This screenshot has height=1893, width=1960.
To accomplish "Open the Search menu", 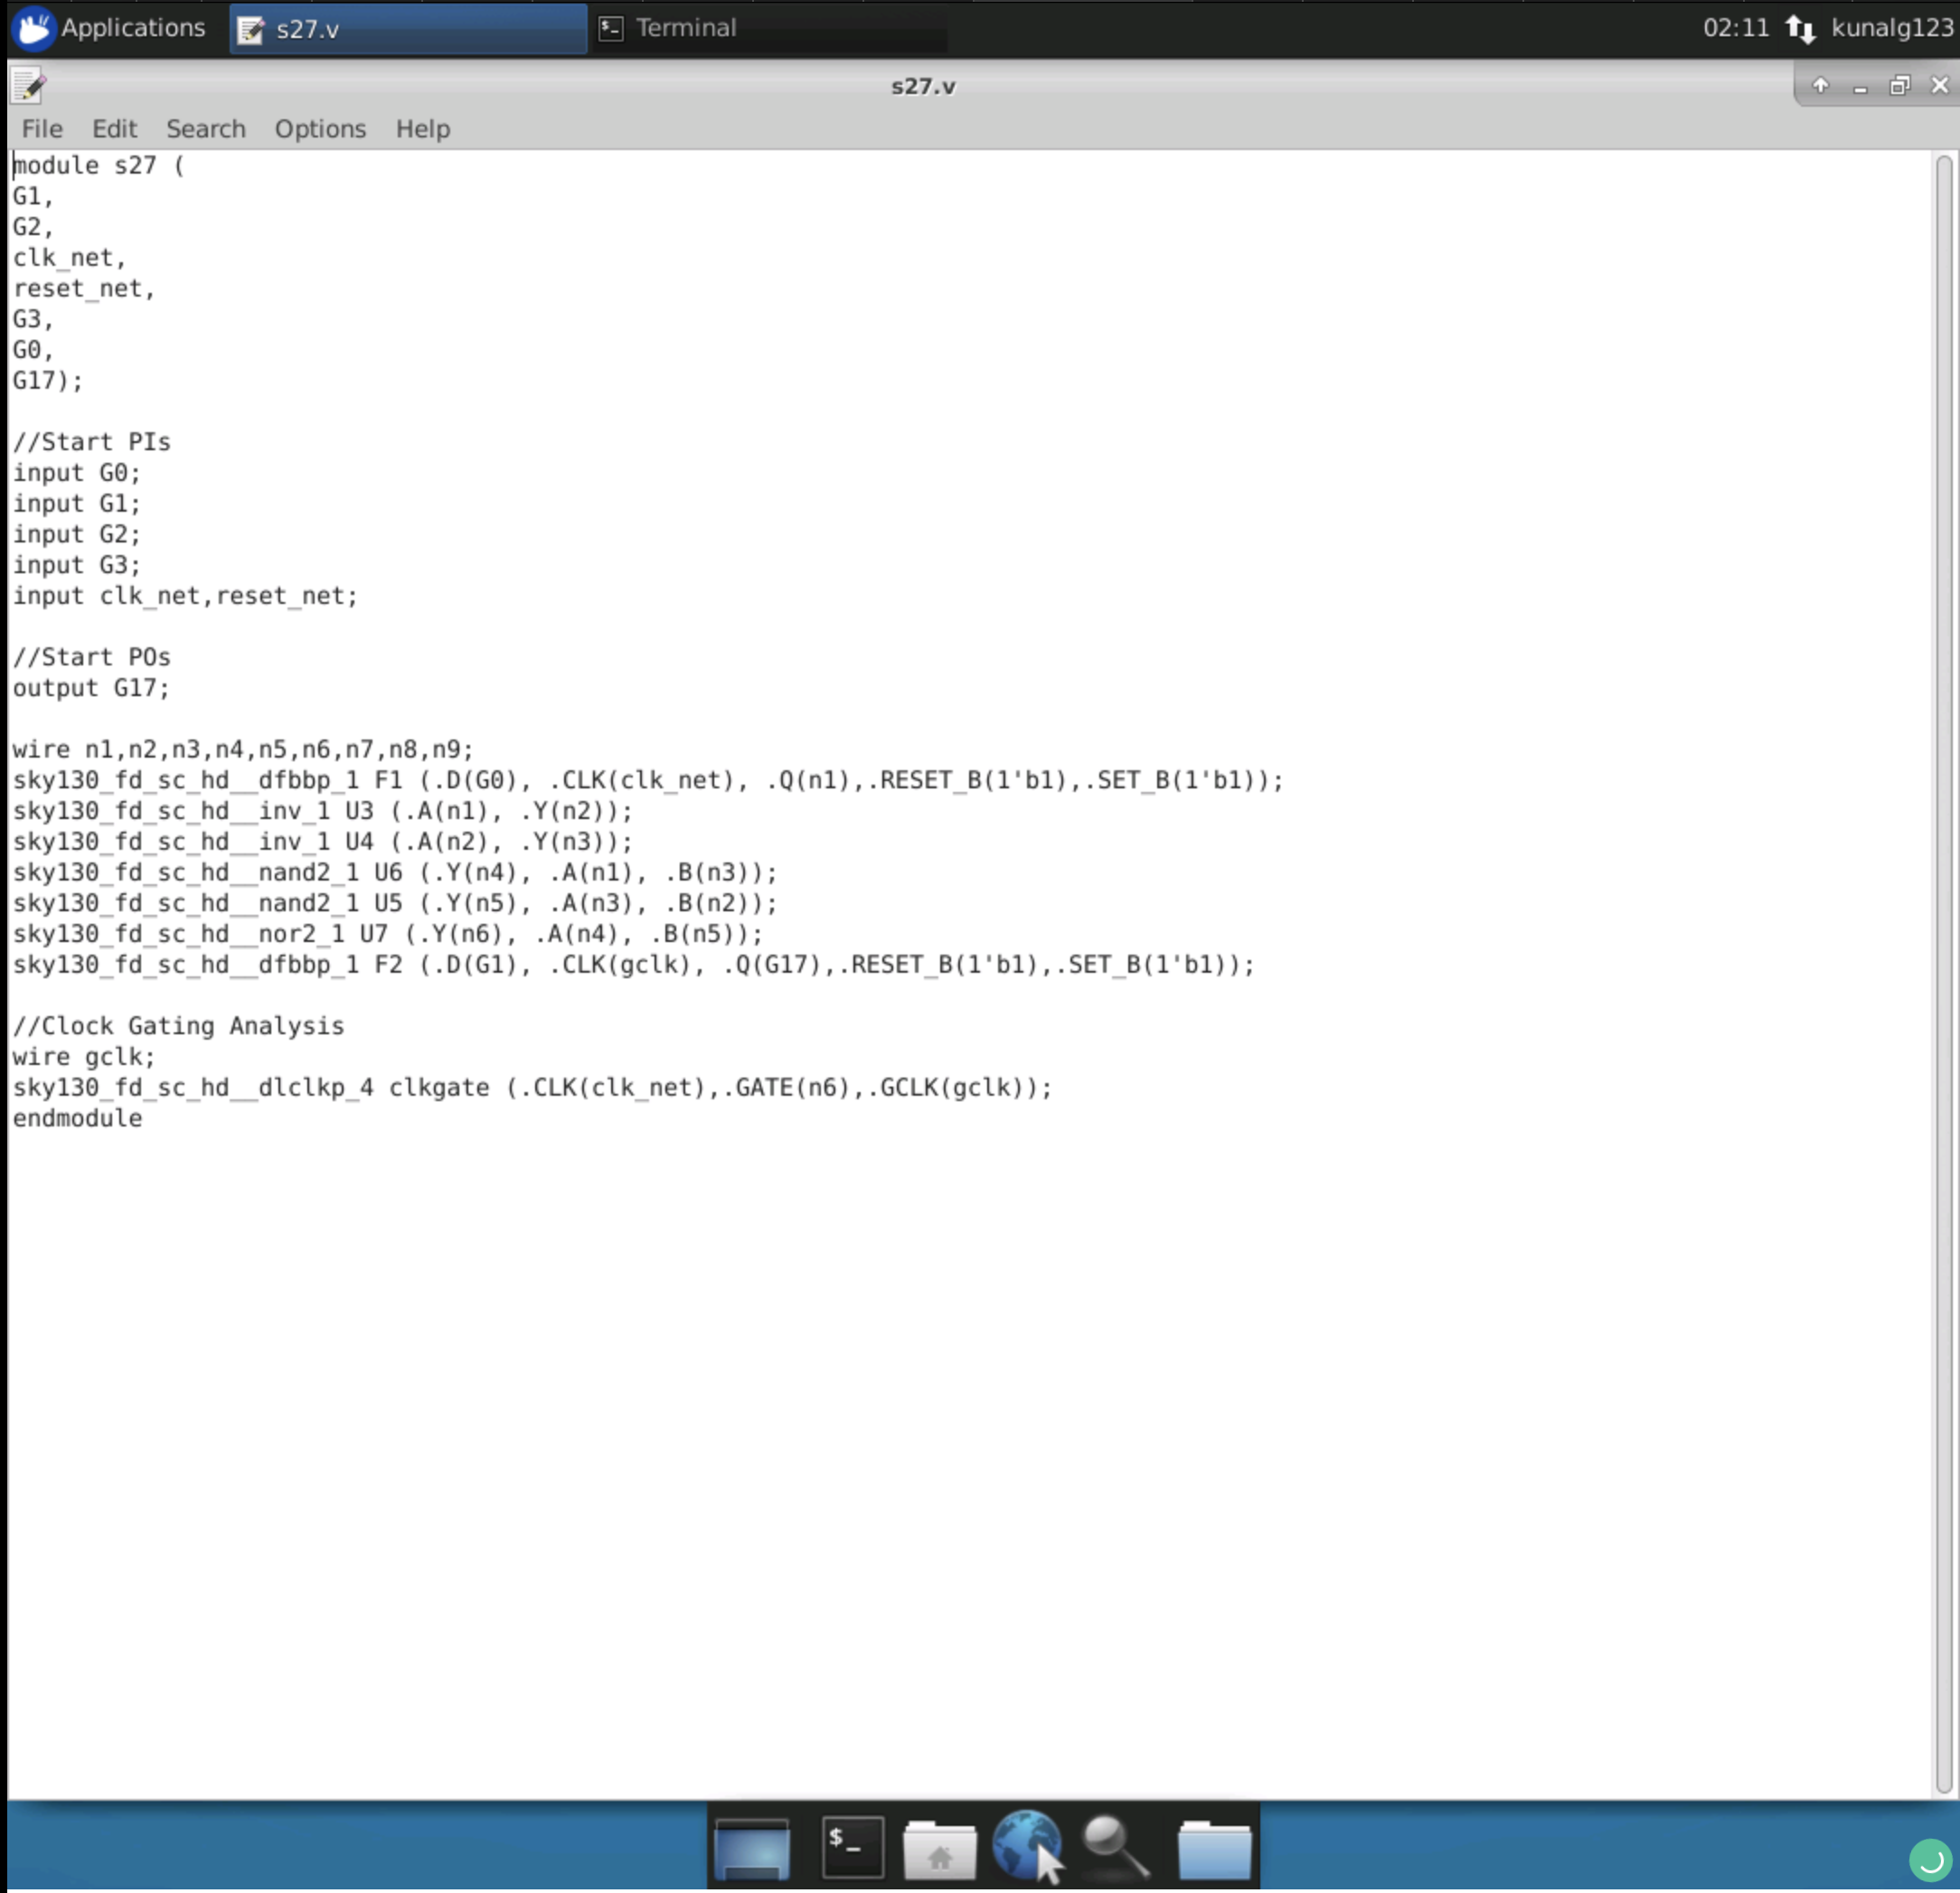I will 205,128.
